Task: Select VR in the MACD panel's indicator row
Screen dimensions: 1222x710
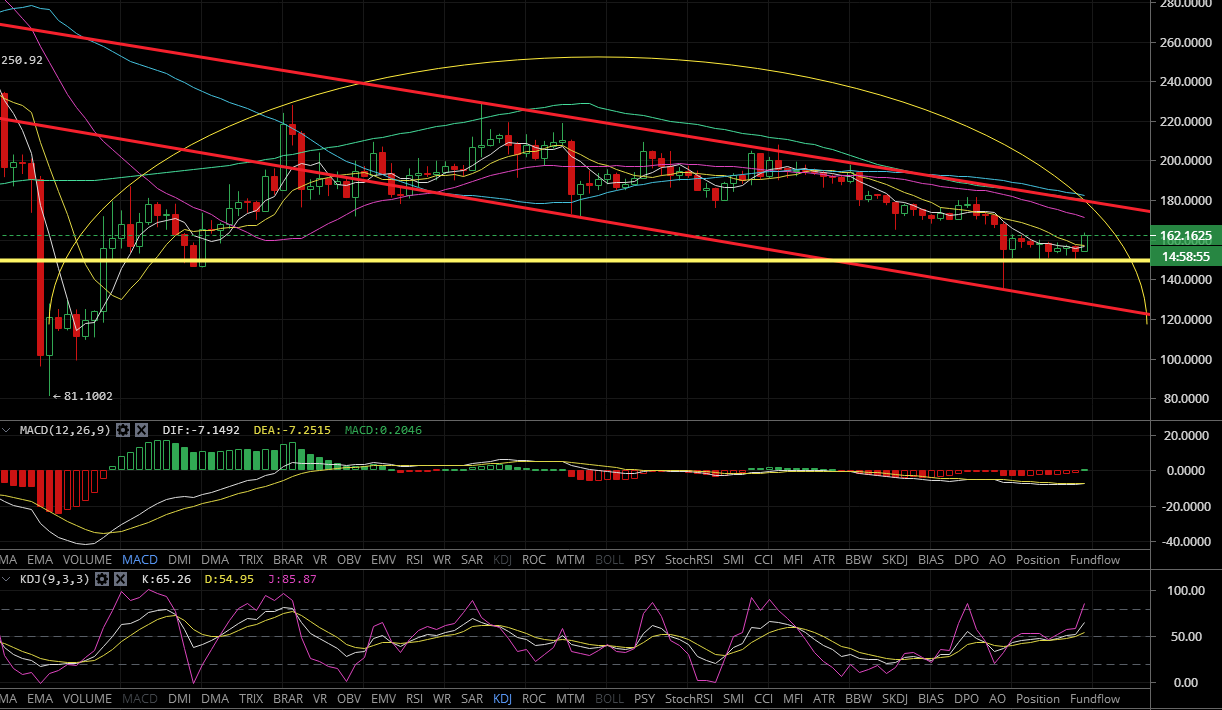Action: [x=321, y=560]
